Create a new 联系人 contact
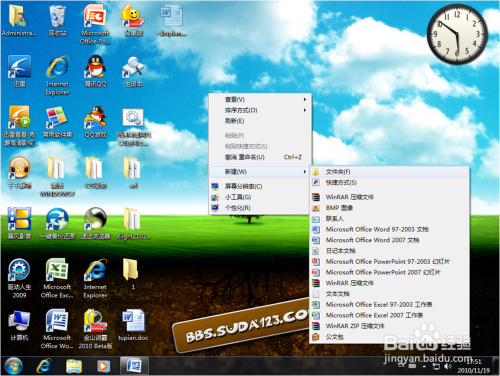The height and width of the screenshot is (376, 500). pyautogui.click(x=390, y=218)
